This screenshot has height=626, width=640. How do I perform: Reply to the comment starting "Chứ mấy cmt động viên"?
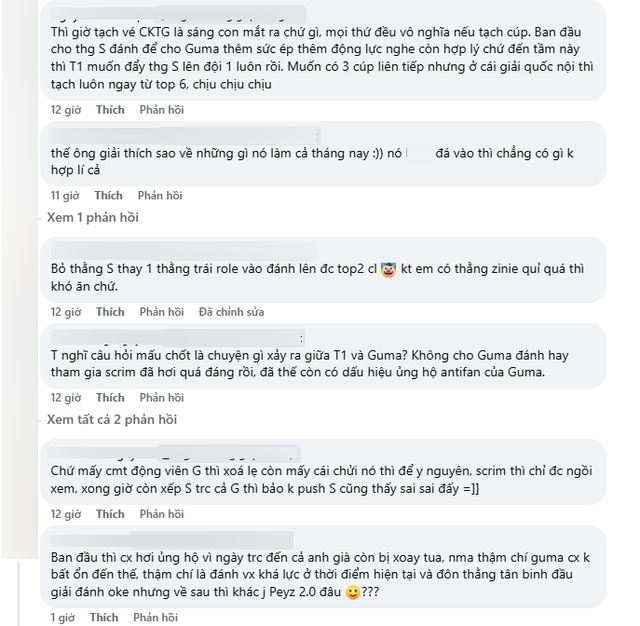161,514
